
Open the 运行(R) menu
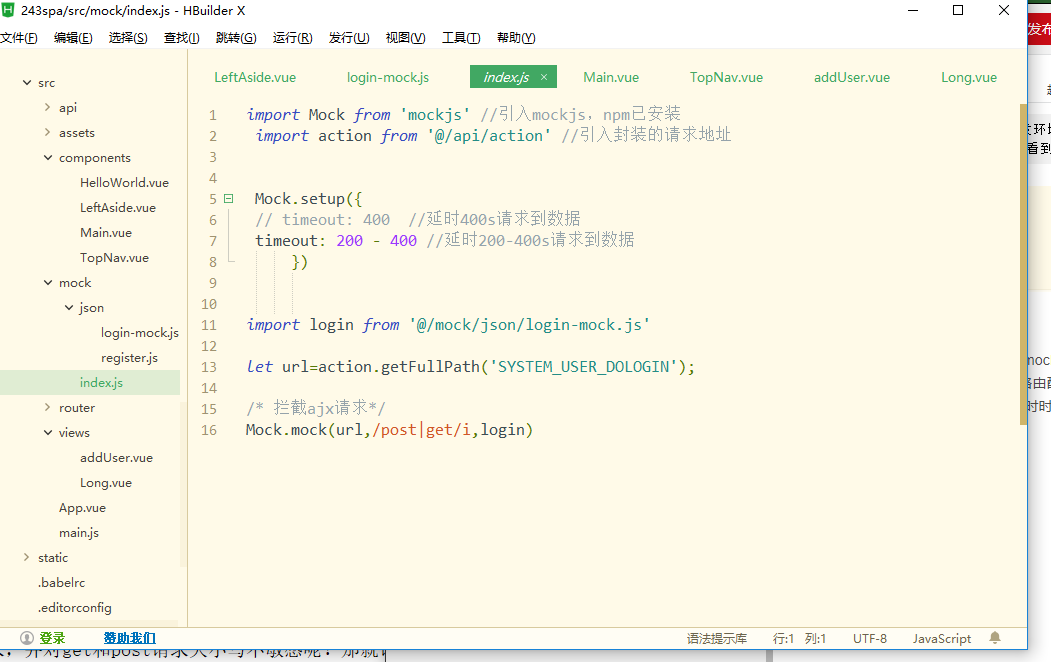[x=292, y=38]
